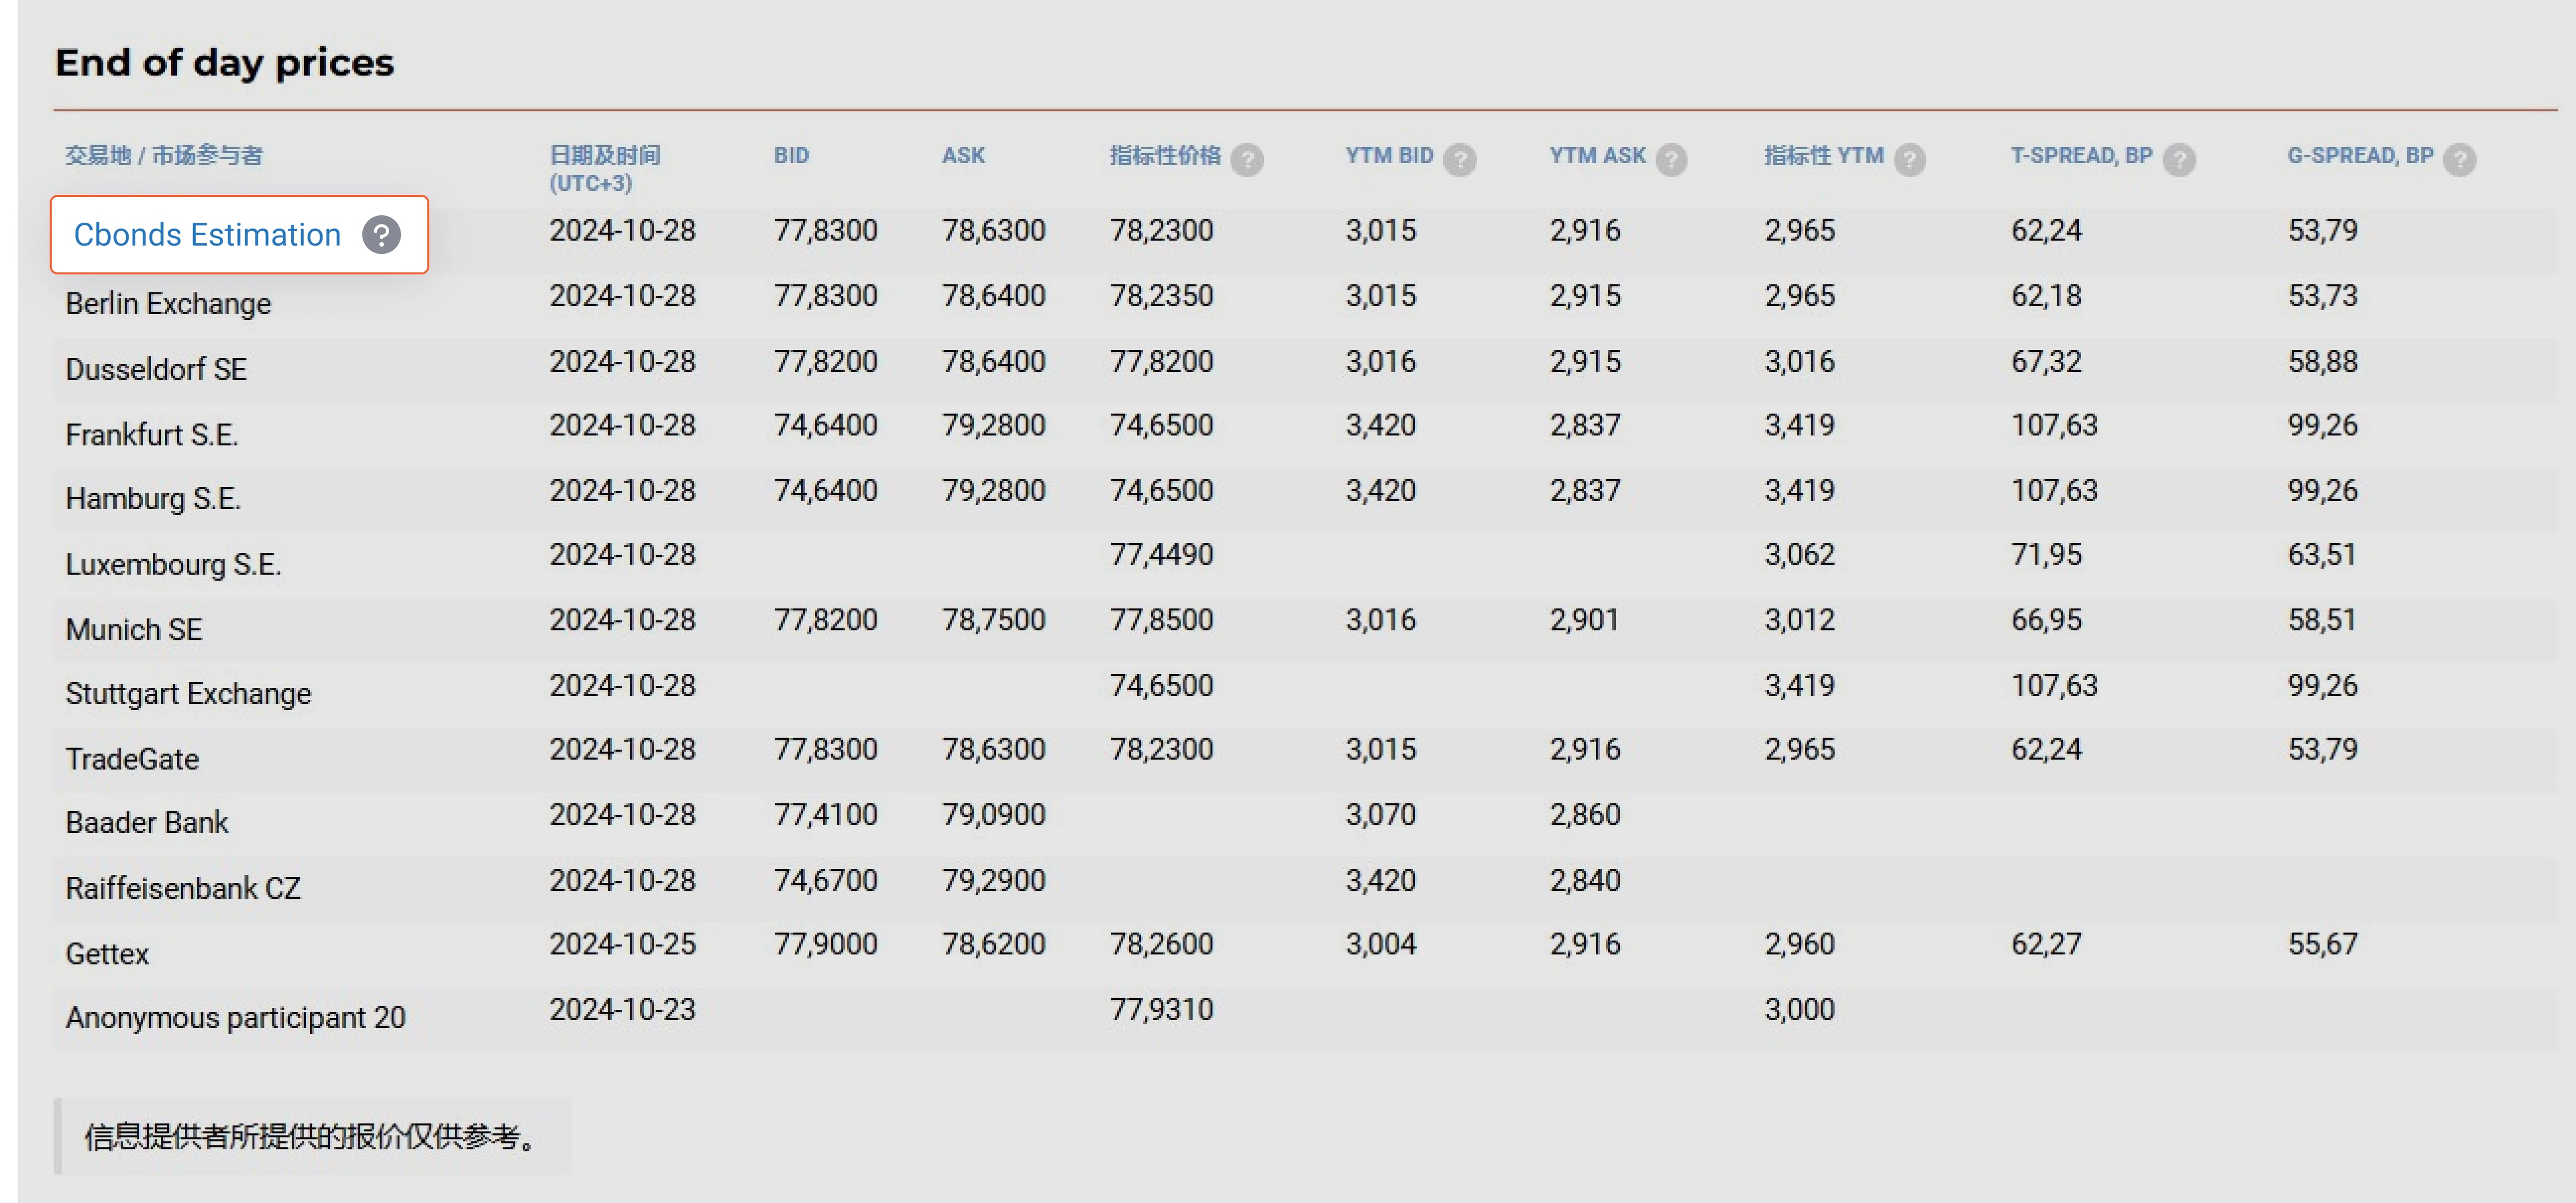The image size is (2576, 1203).
Task: Click Munich SE YTM ask 2,901
Action: click(1585, 620)
